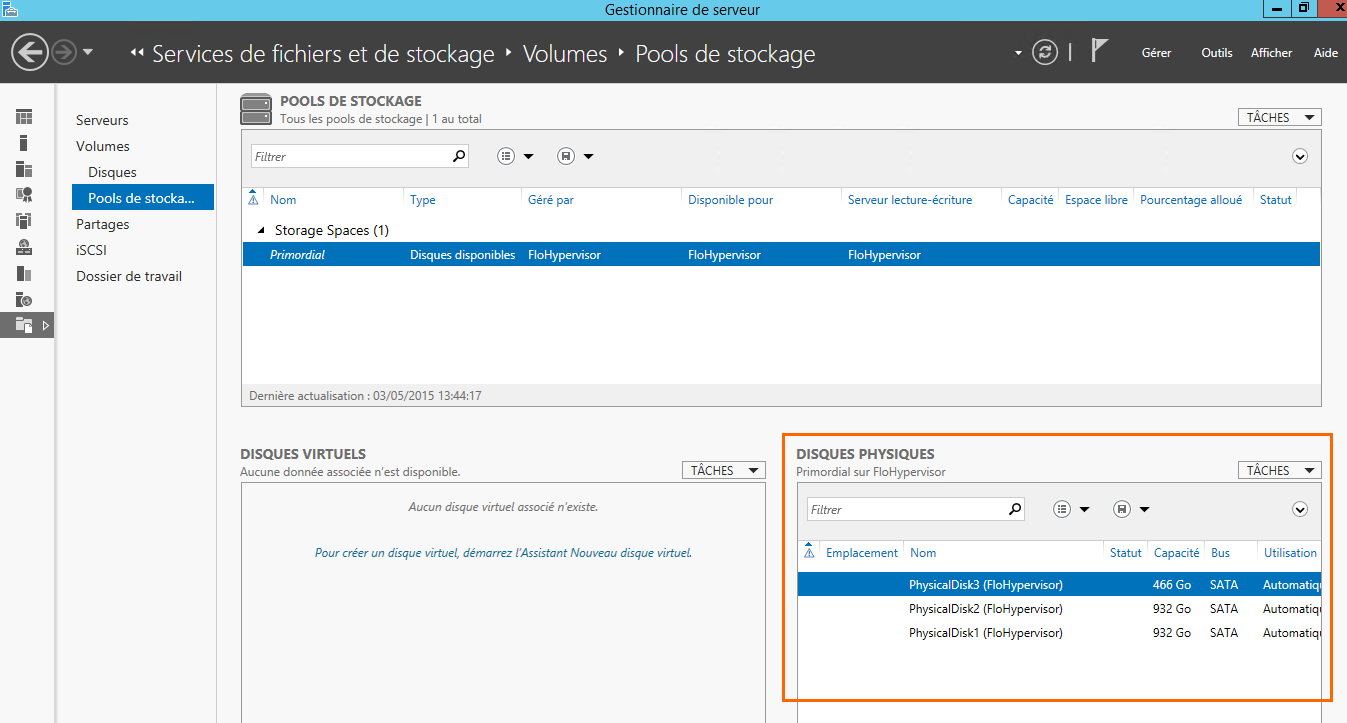Viewport: 1347px width, 723px height.
Task: Expand the physical disks filter chevron
Action: point(1300,510)
